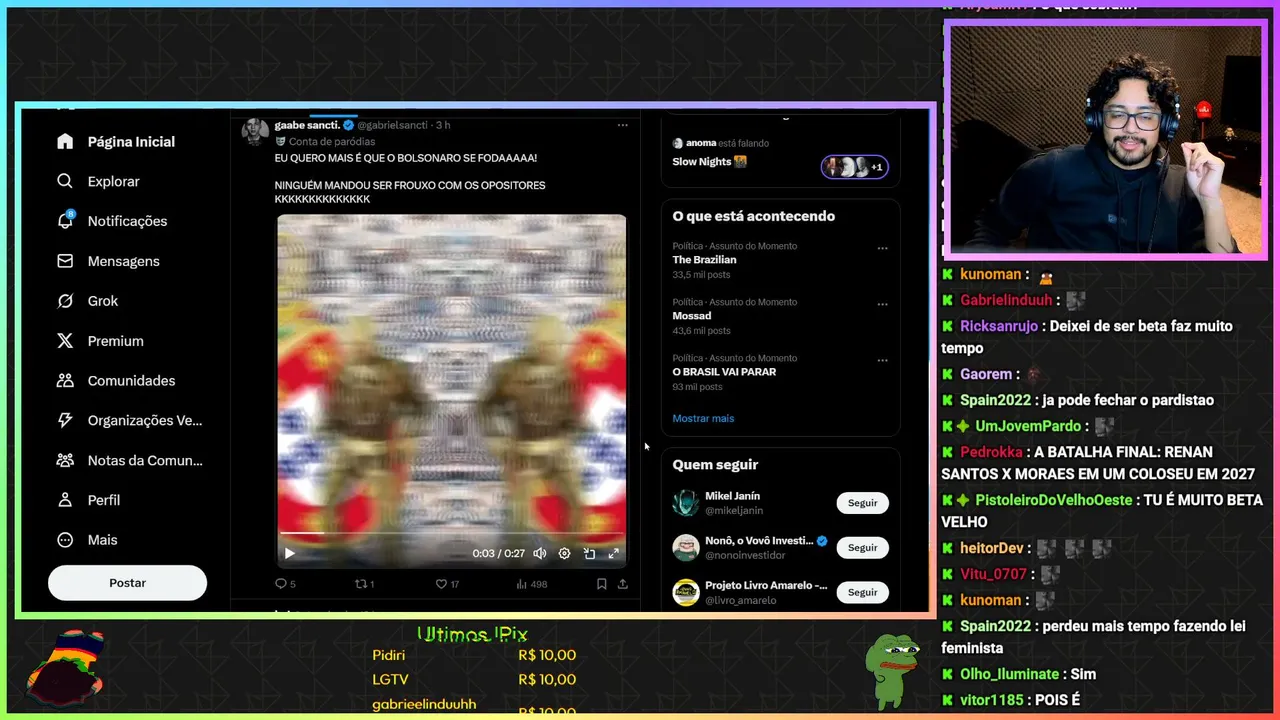This screenshot has width=1280, height=720.
Task: Click PistoleiroDoVelhoOeste chat username
Action: point(1054,500)
